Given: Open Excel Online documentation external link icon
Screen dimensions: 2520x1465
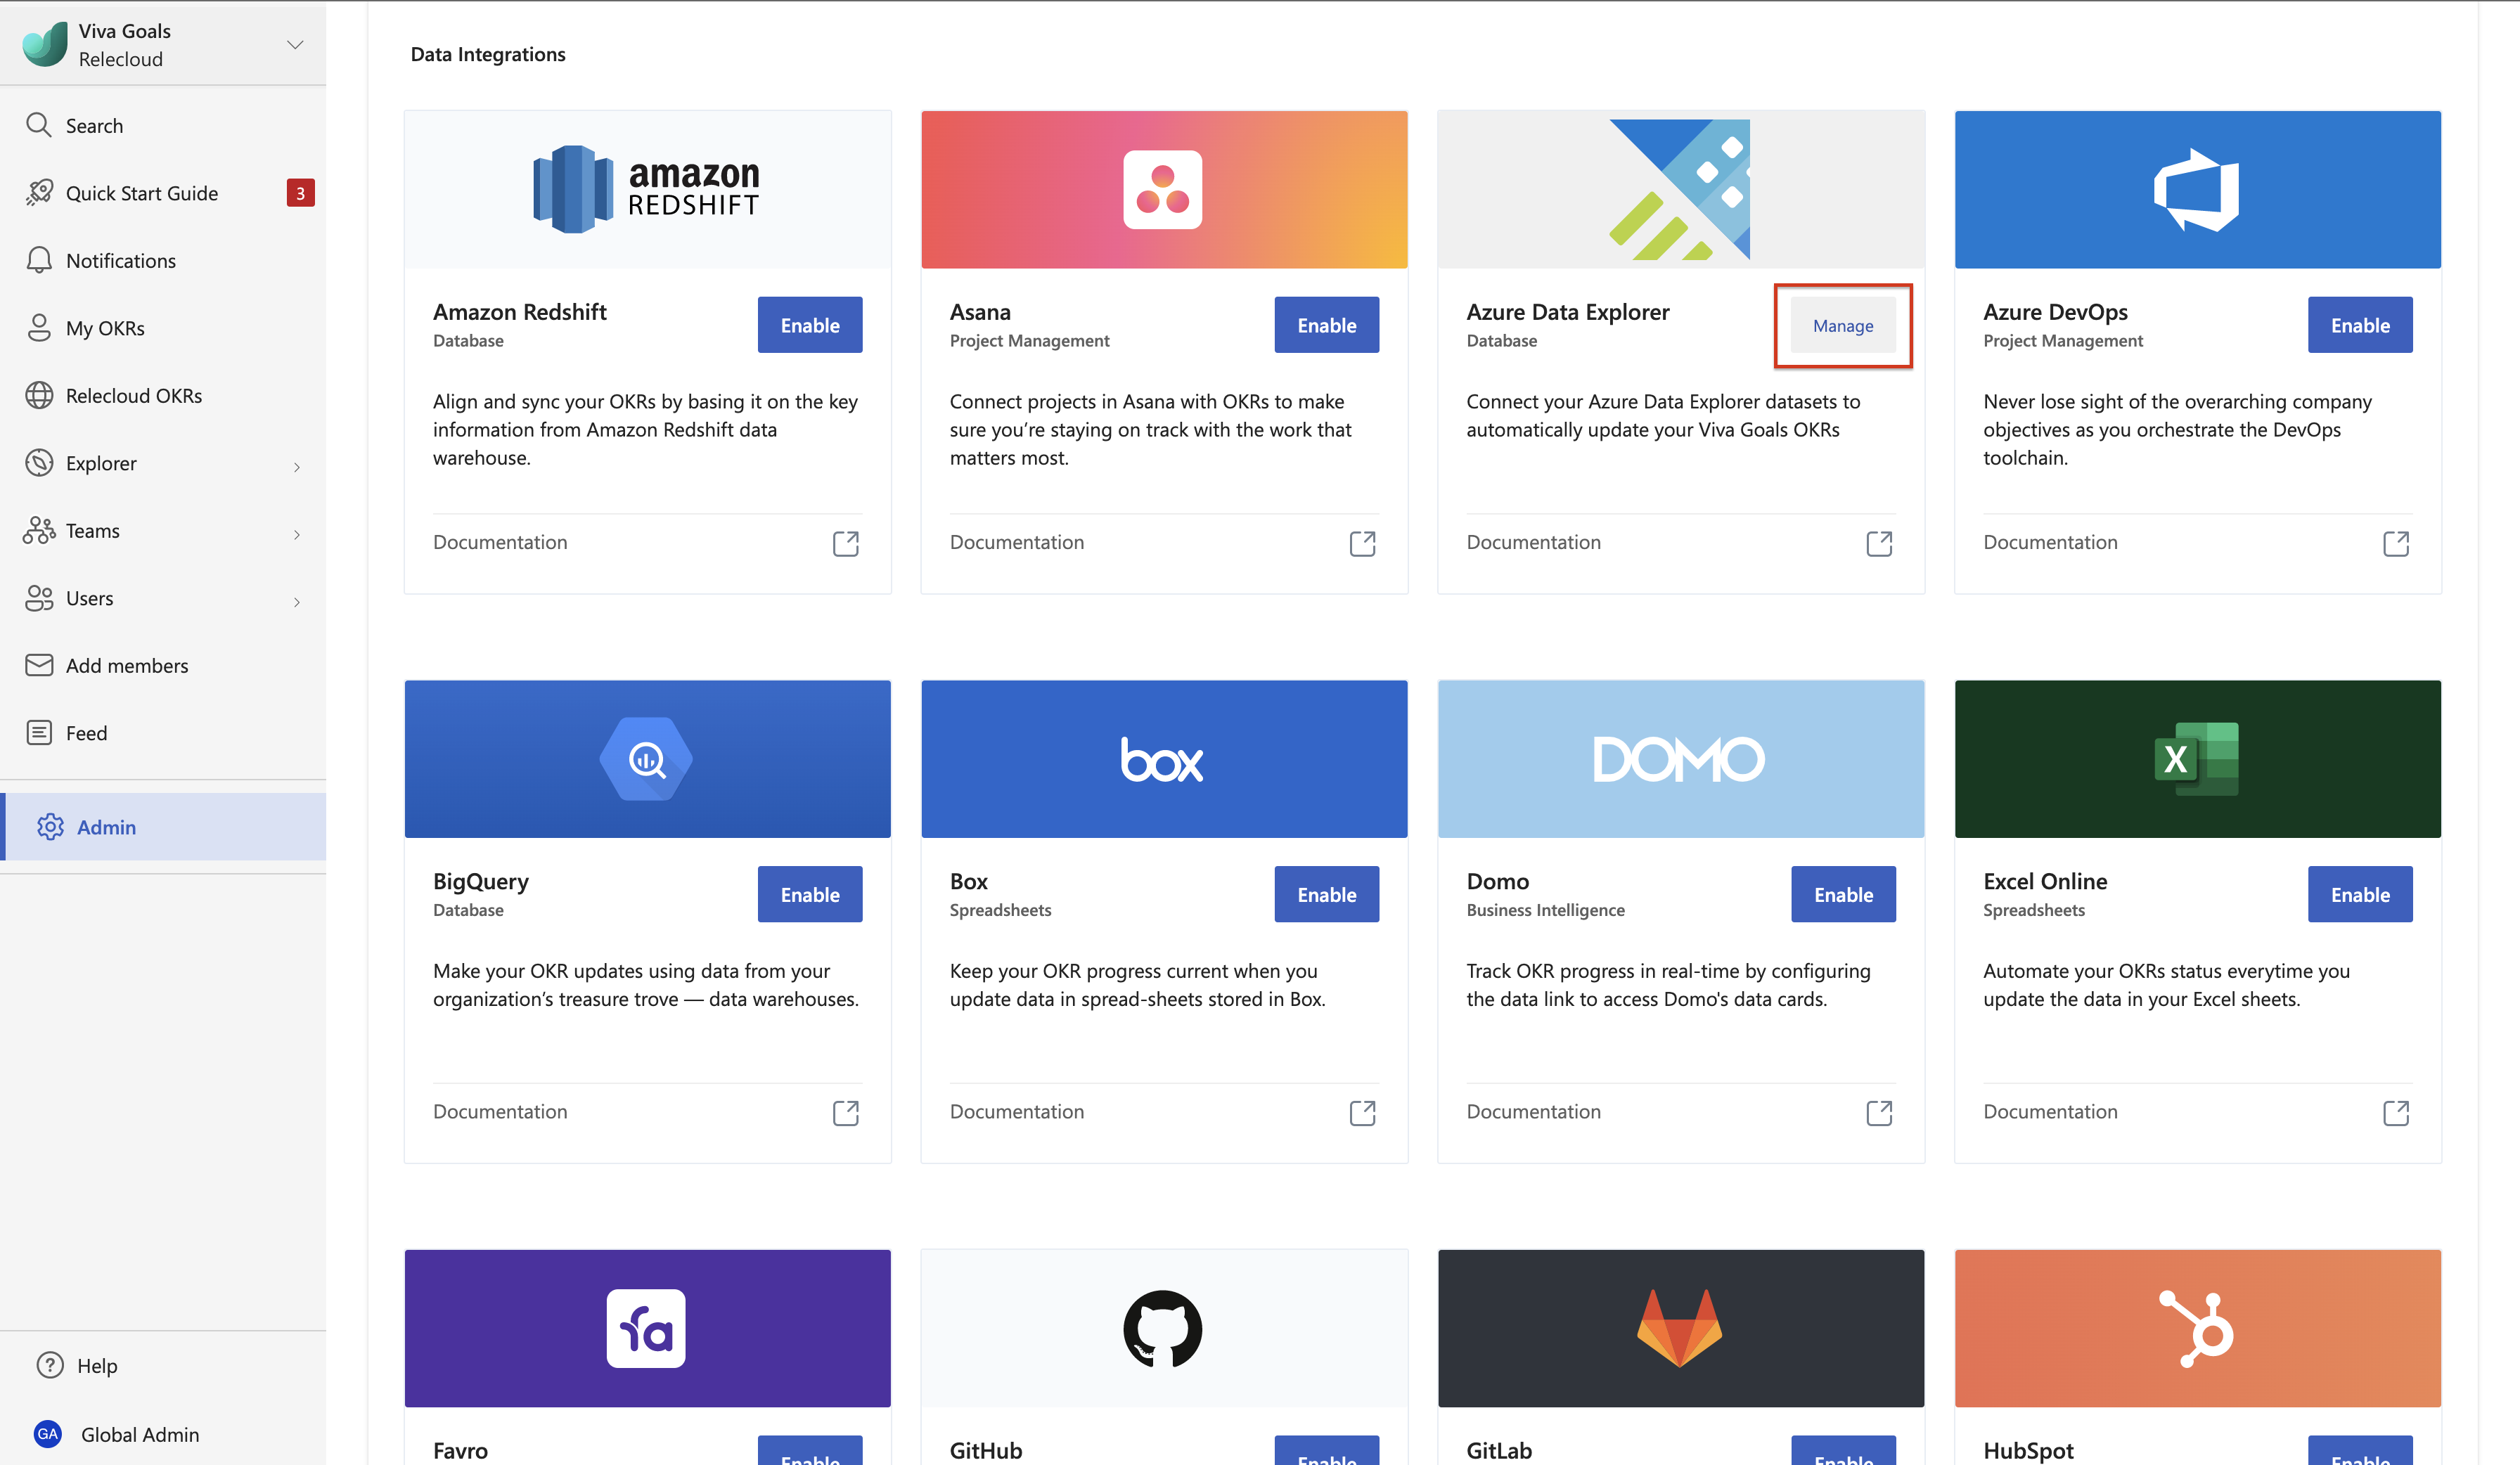Looking at the screenshot, I should [x=2395, y=1112].
